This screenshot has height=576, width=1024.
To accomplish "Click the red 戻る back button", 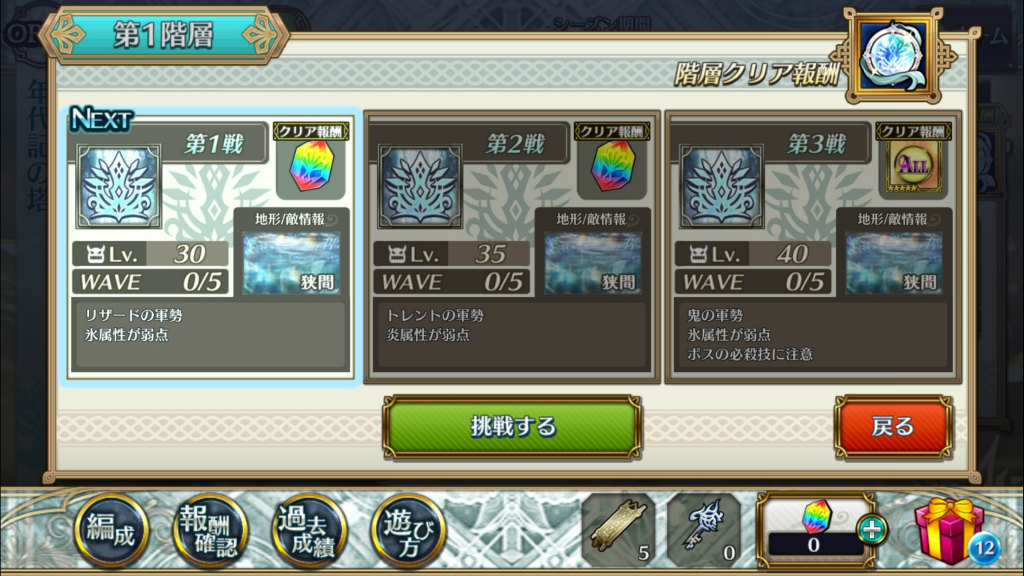I will point(893,426).
